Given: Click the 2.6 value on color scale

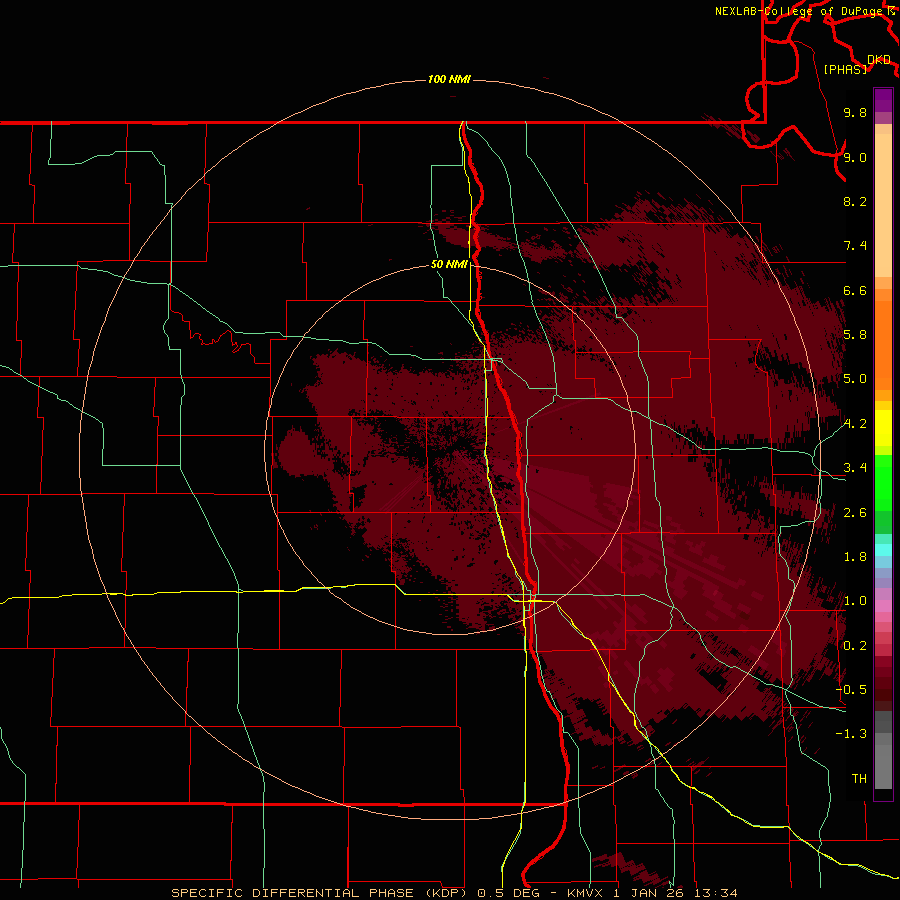Looking at the screenshot, I should pos(855,513).
